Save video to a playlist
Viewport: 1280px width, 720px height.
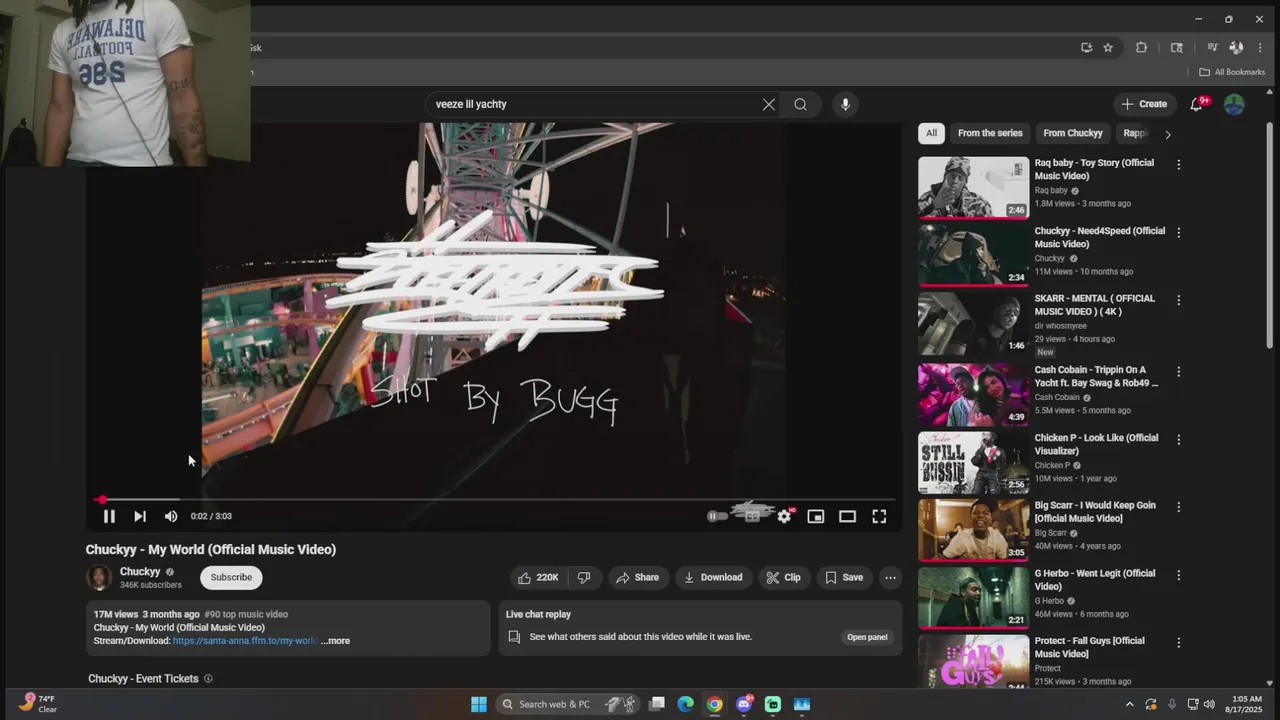point(844,577)
